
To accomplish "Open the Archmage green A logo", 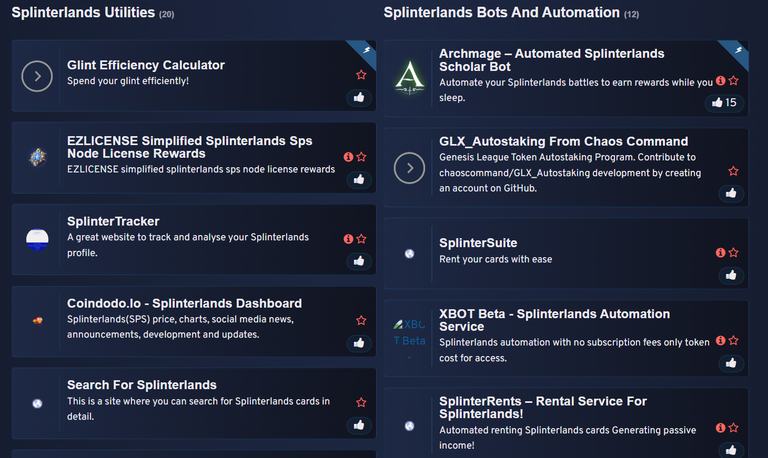I will [409, 77].
